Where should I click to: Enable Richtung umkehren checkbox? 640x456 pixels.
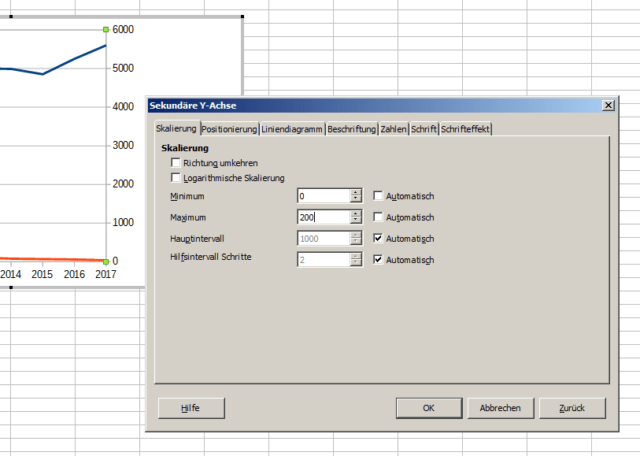(177, 162)
